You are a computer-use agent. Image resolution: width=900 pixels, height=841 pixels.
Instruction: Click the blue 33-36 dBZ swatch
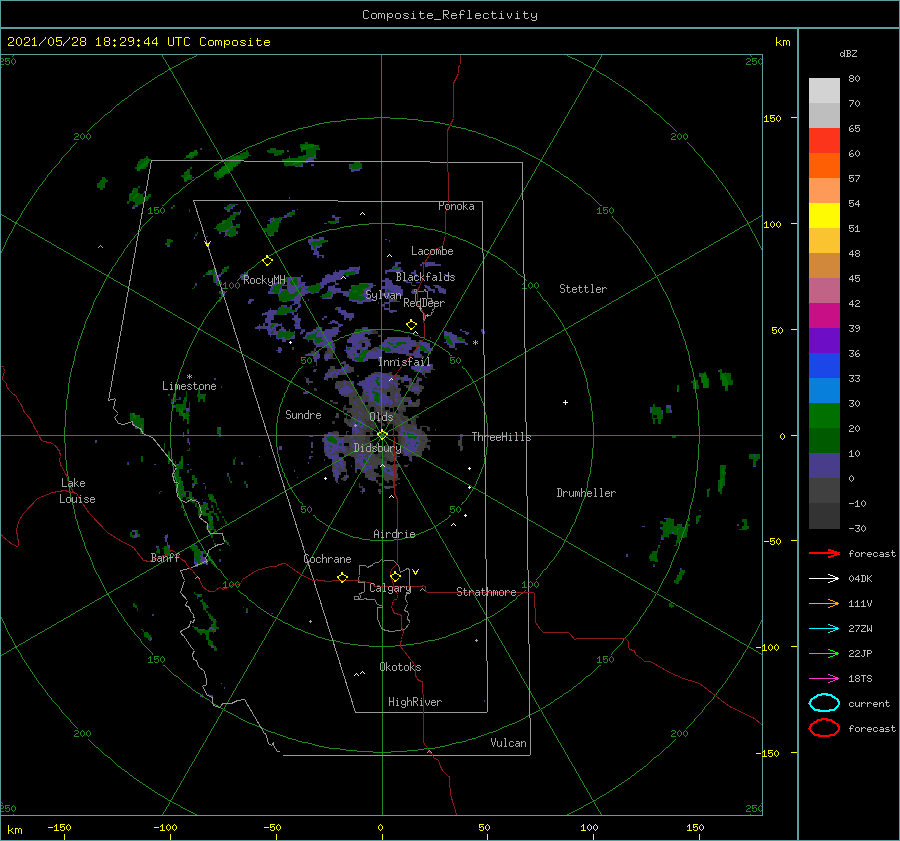[824, 366]
